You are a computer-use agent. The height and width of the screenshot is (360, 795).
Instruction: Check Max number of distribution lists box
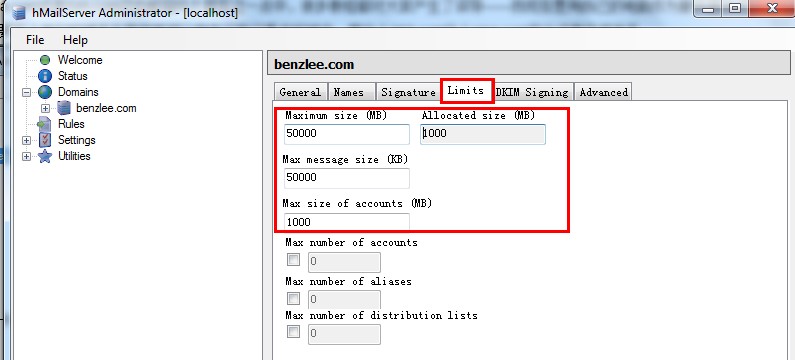pyautogui.click(x=293, y=332)
